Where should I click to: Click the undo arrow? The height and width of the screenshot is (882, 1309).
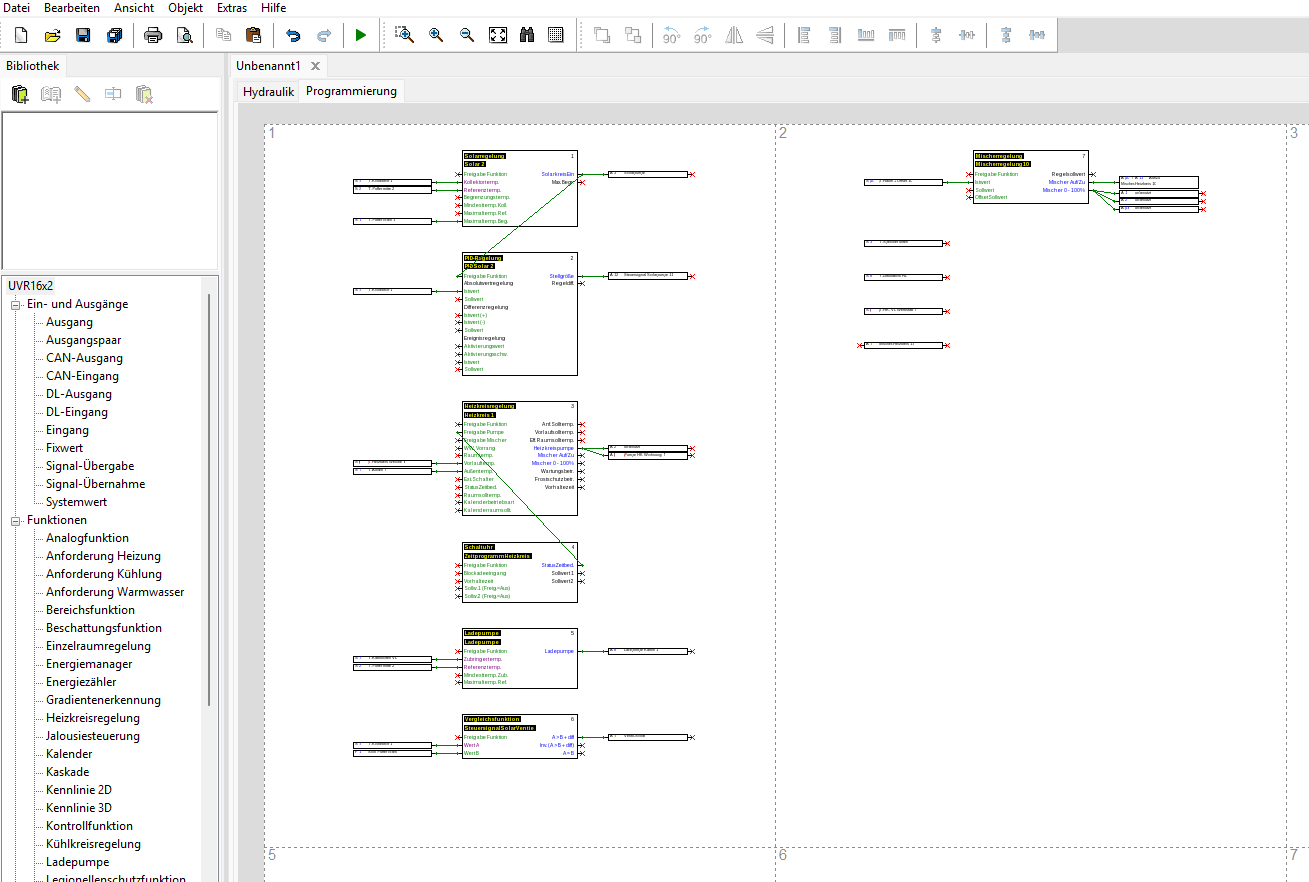tap(293, 35)
